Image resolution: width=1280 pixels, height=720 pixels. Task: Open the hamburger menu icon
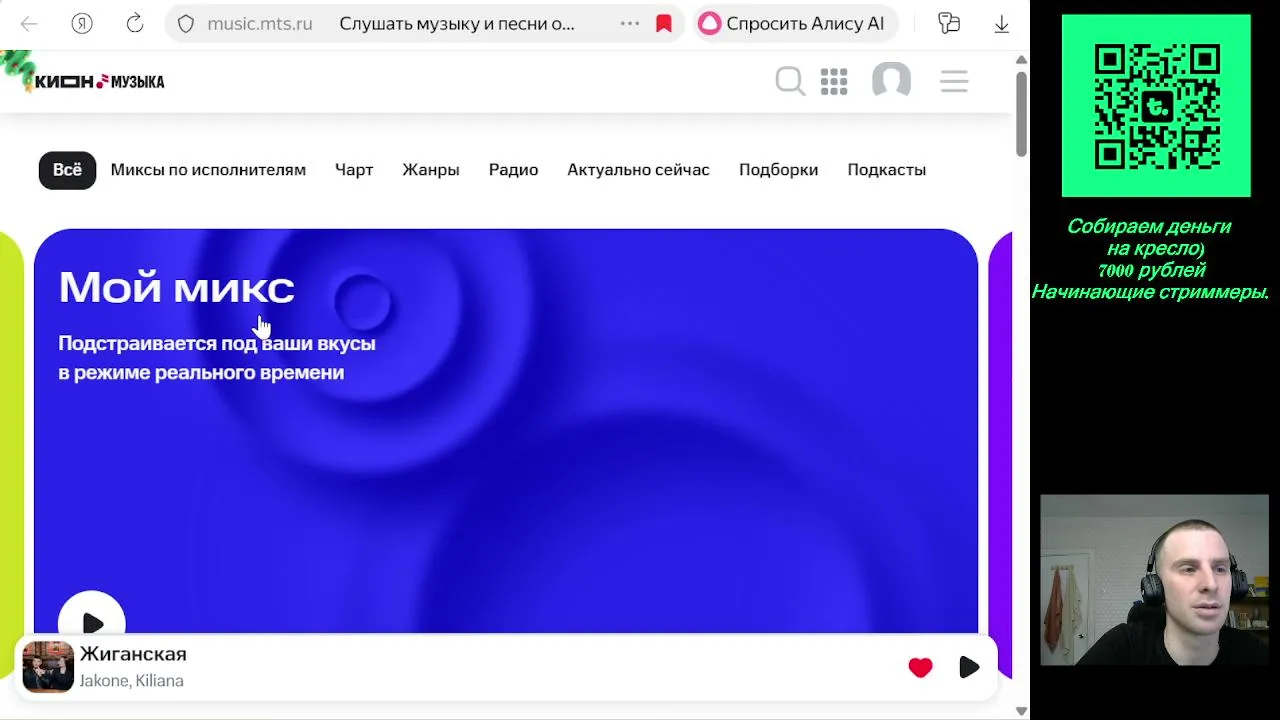pyautogui.click(x=954, y=81)
